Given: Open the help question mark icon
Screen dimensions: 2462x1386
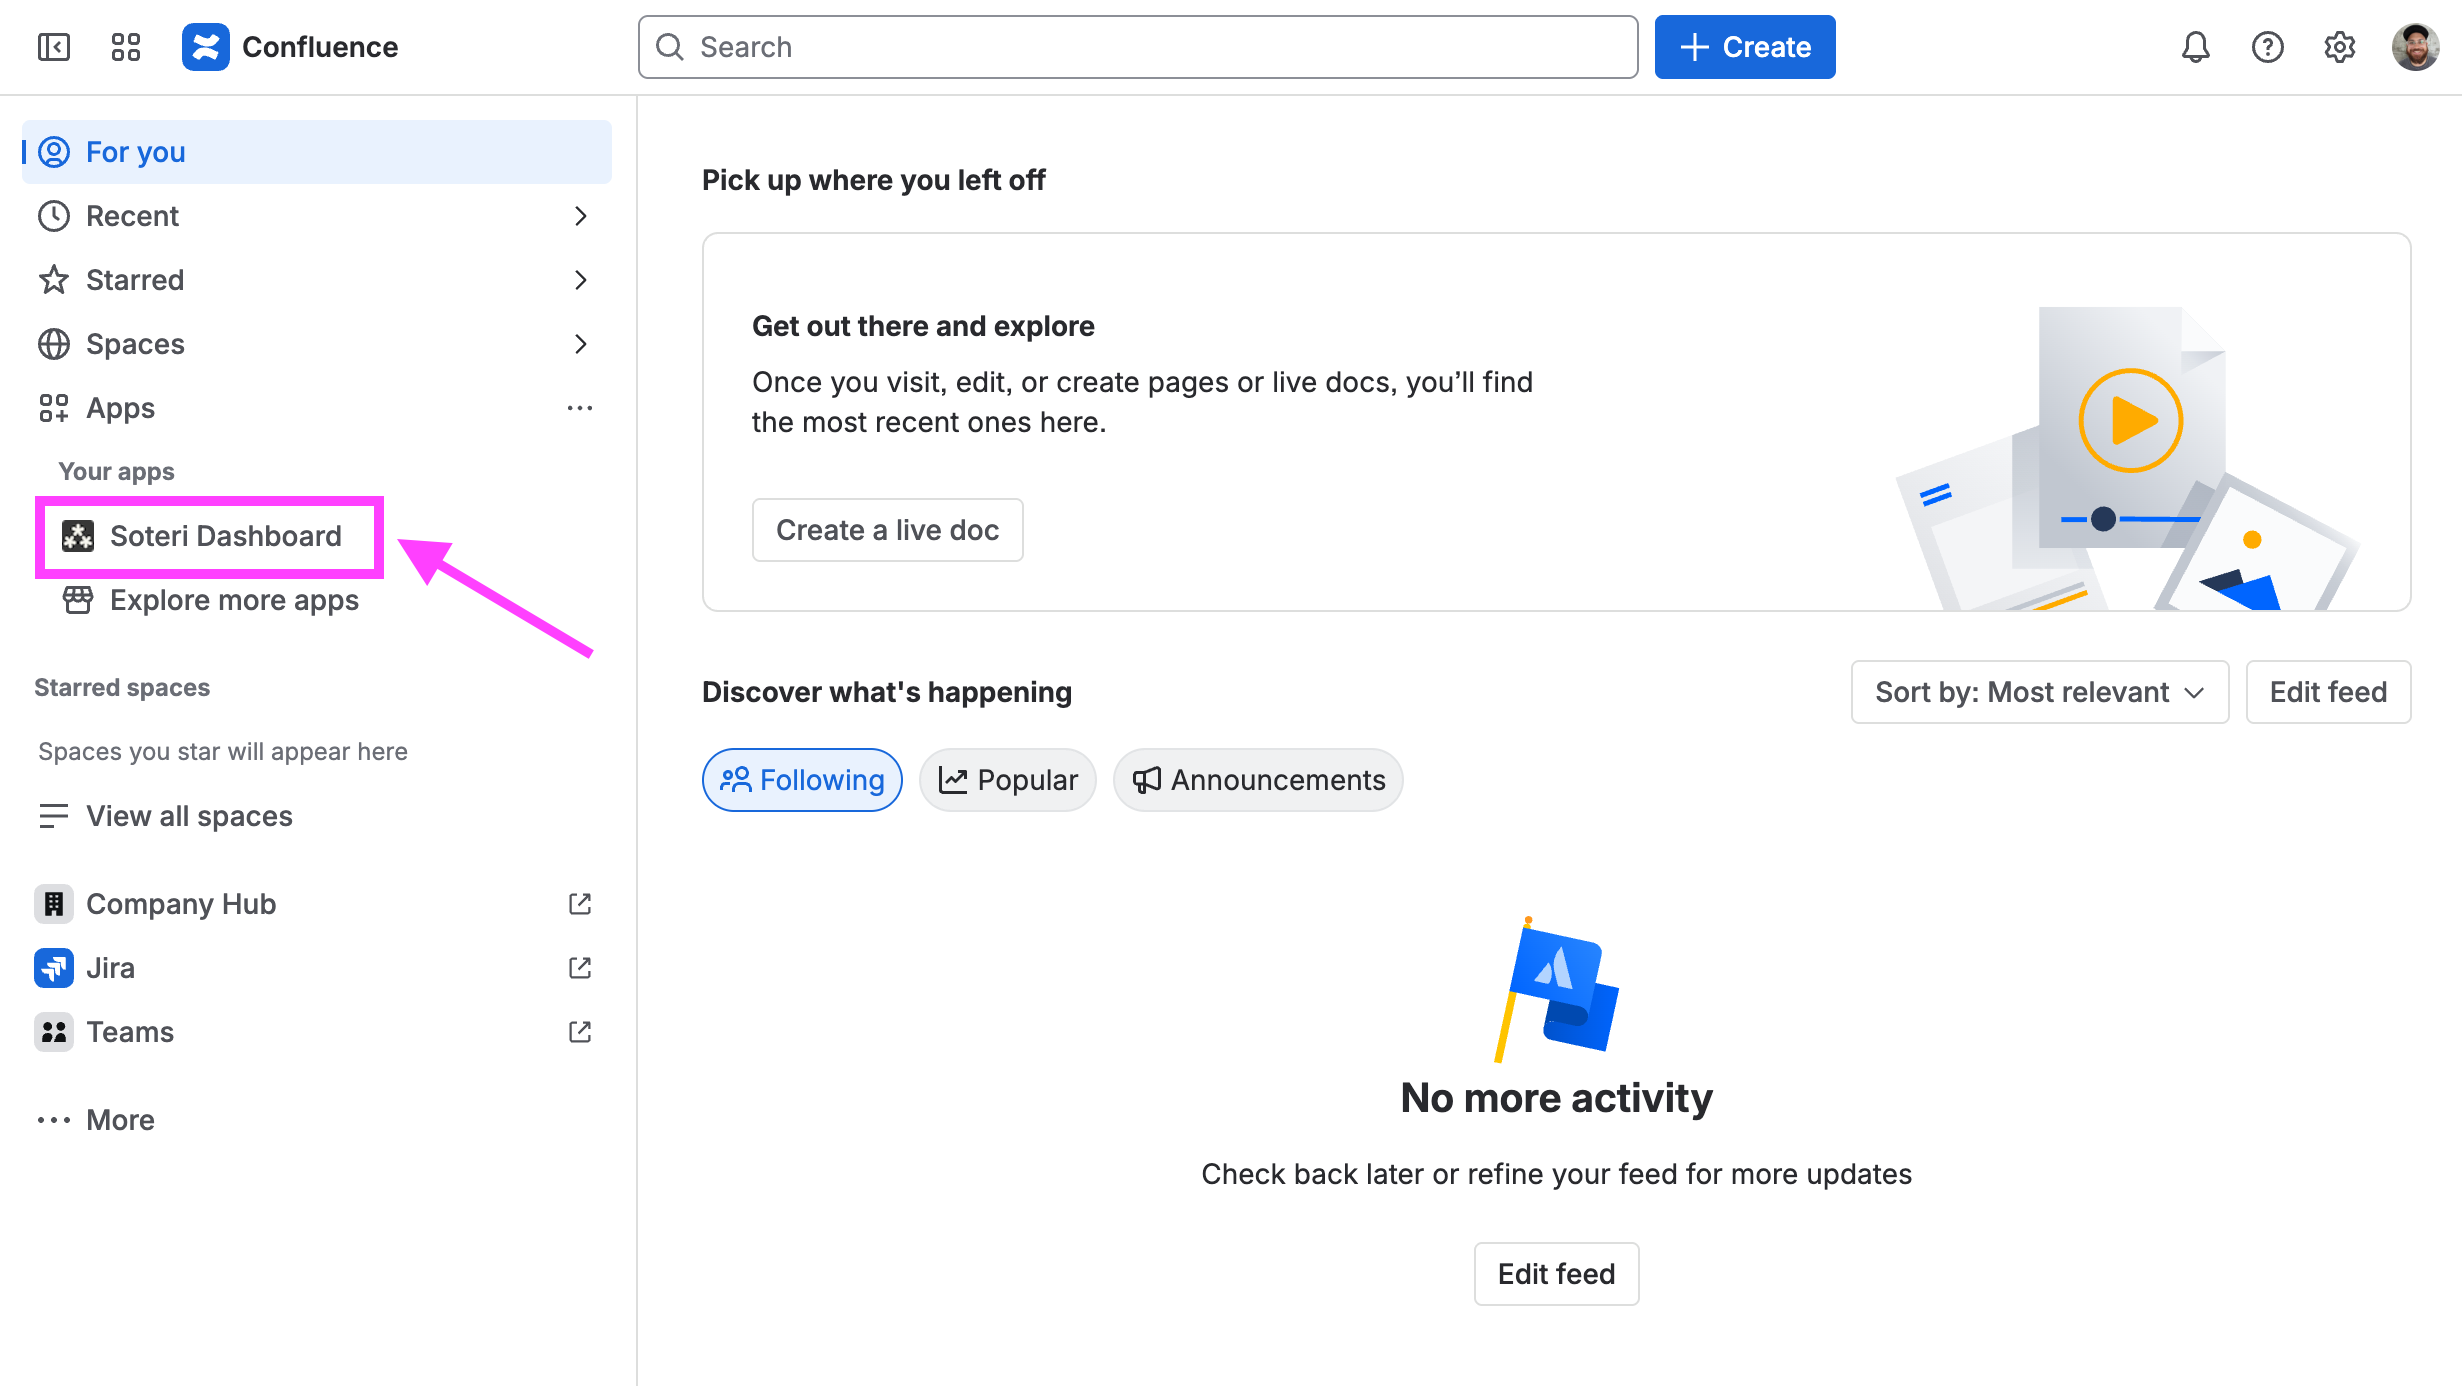Looking at the screenshot, I should [2267, 47].
